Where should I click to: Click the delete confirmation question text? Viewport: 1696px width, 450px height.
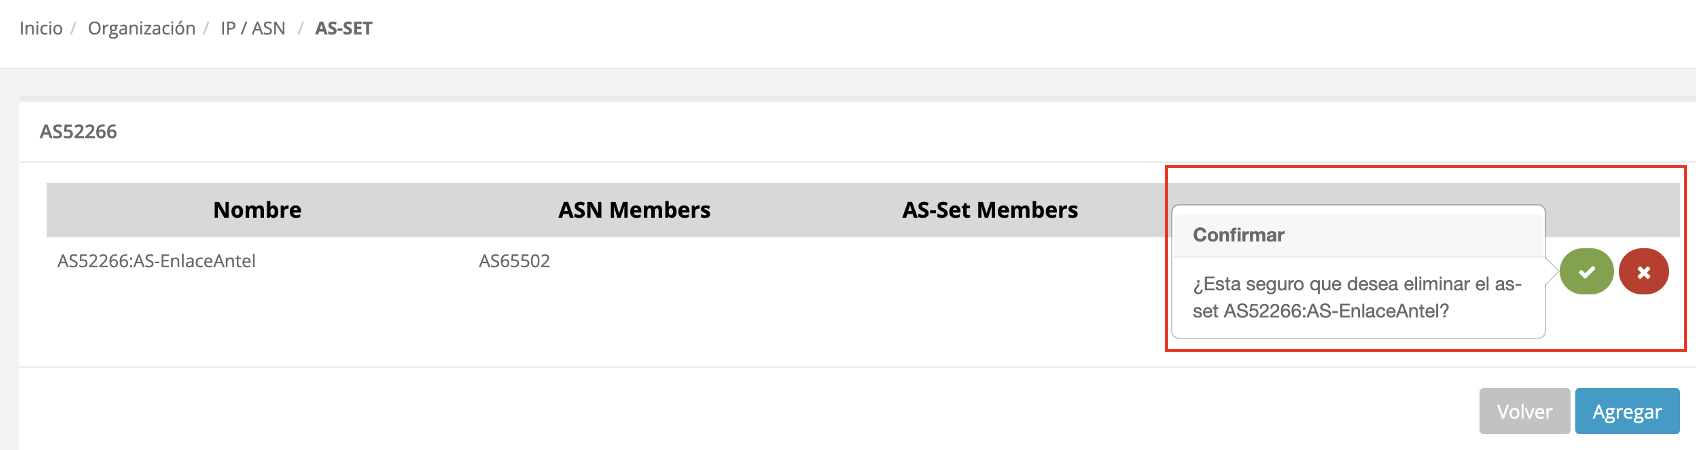tap(1356, 297)
